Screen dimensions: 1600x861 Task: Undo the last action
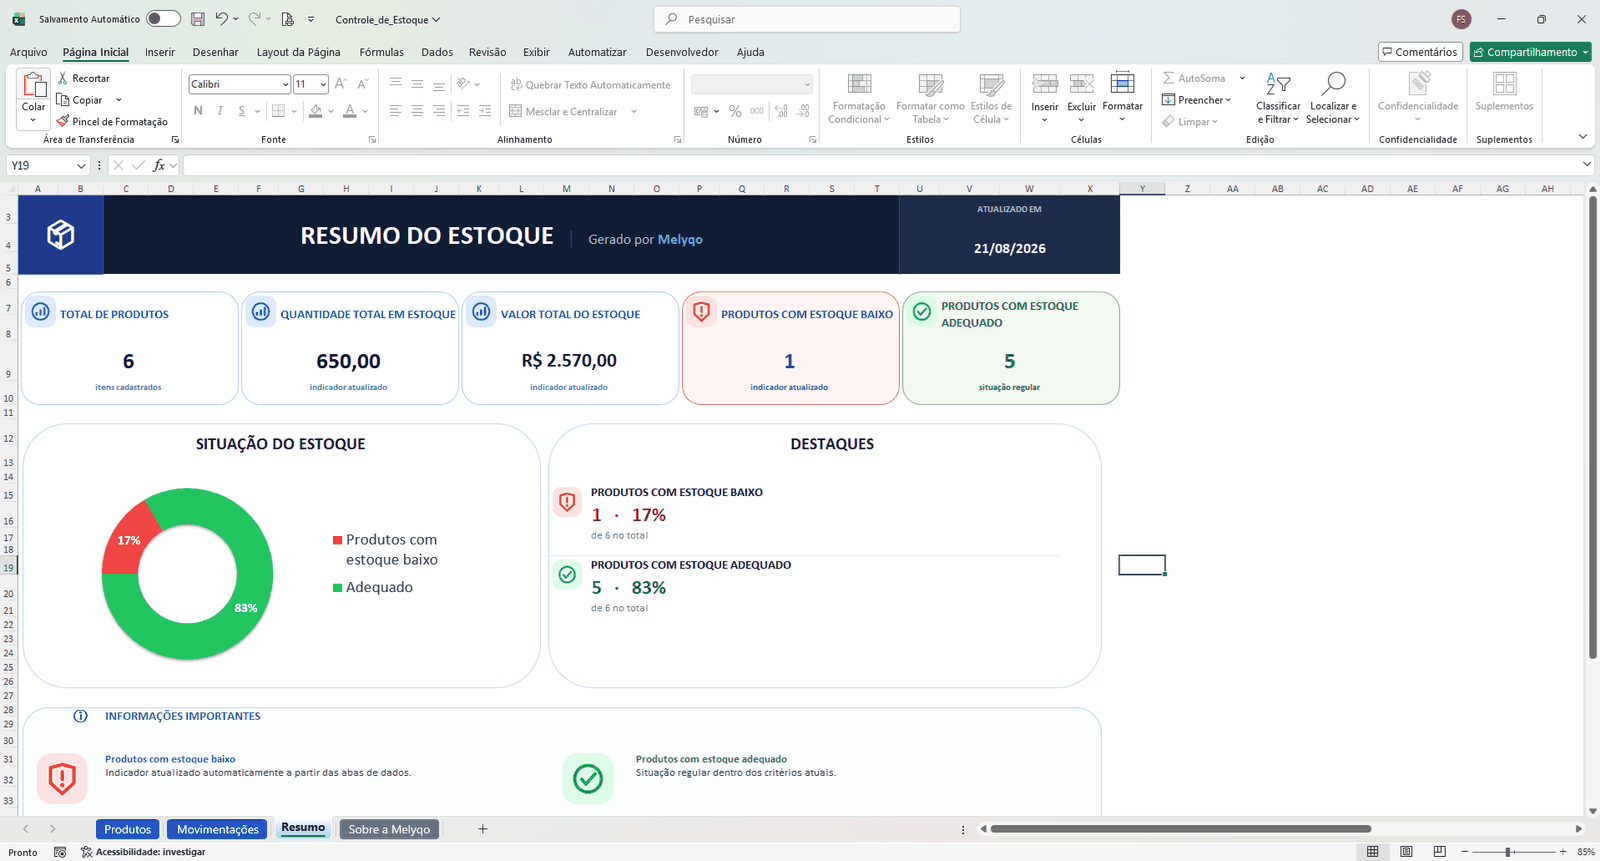point(221,19)
